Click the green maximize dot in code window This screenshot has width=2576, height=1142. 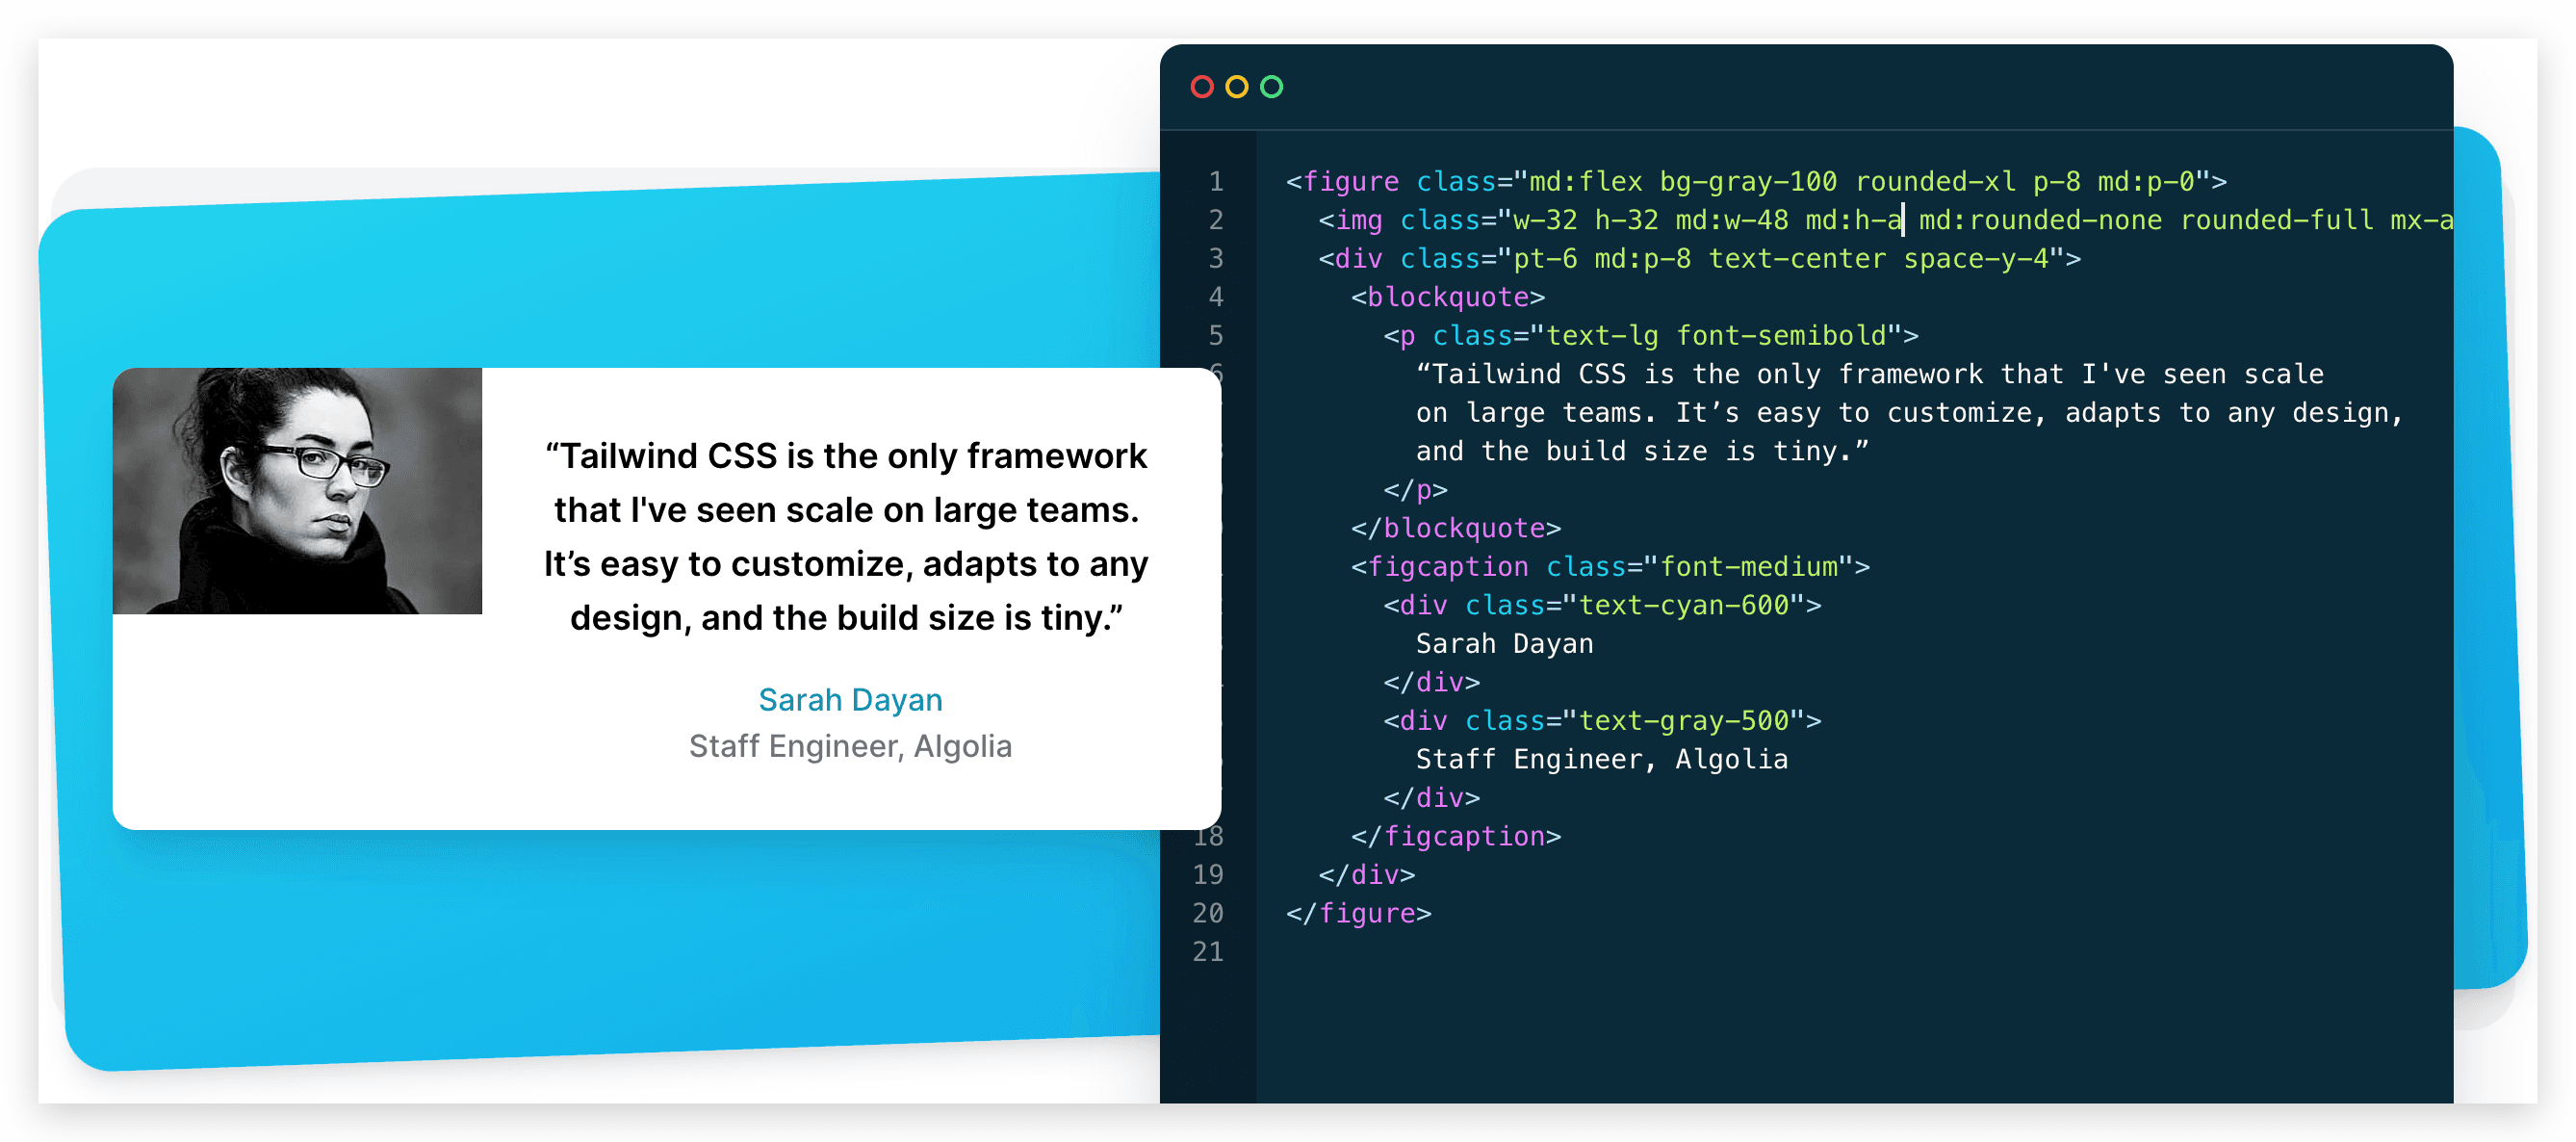click(1271, 87)
